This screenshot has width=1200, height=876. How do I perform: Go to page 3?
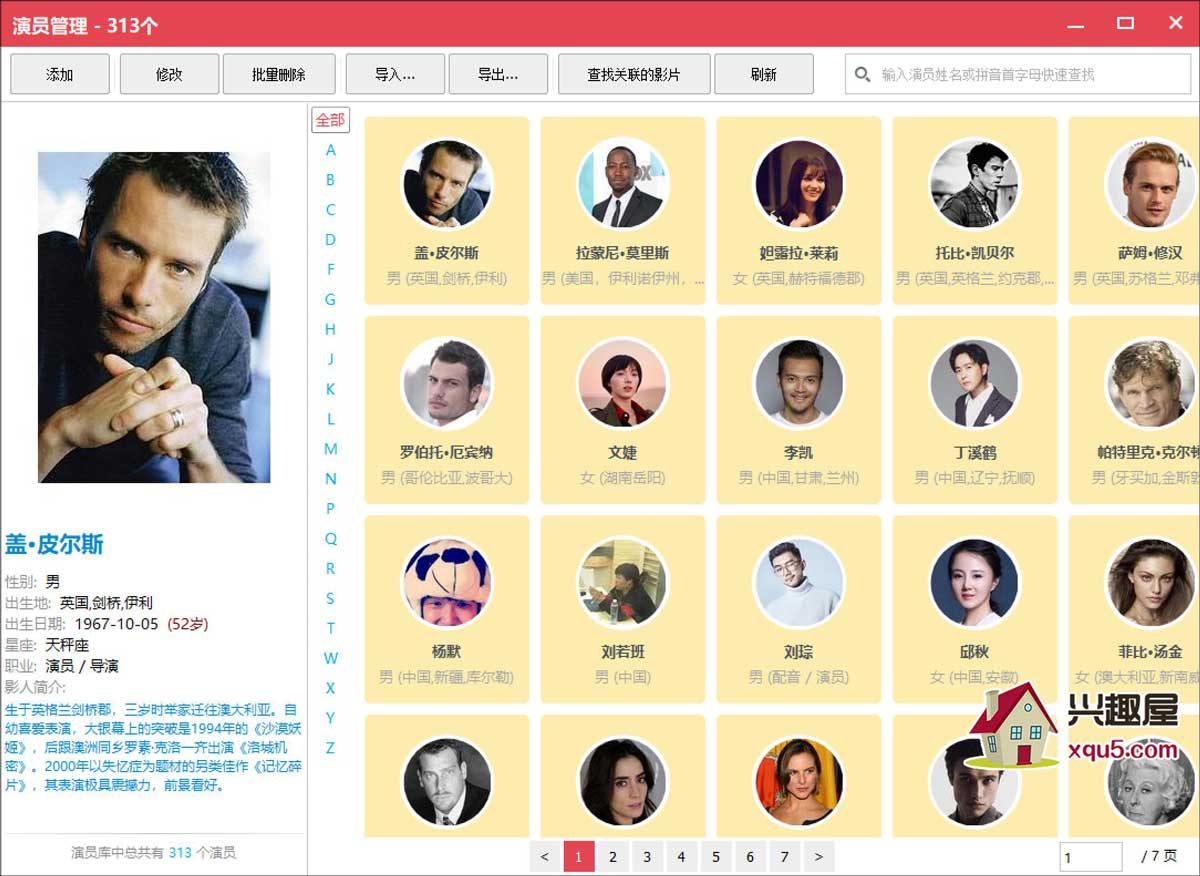[647, 857]
